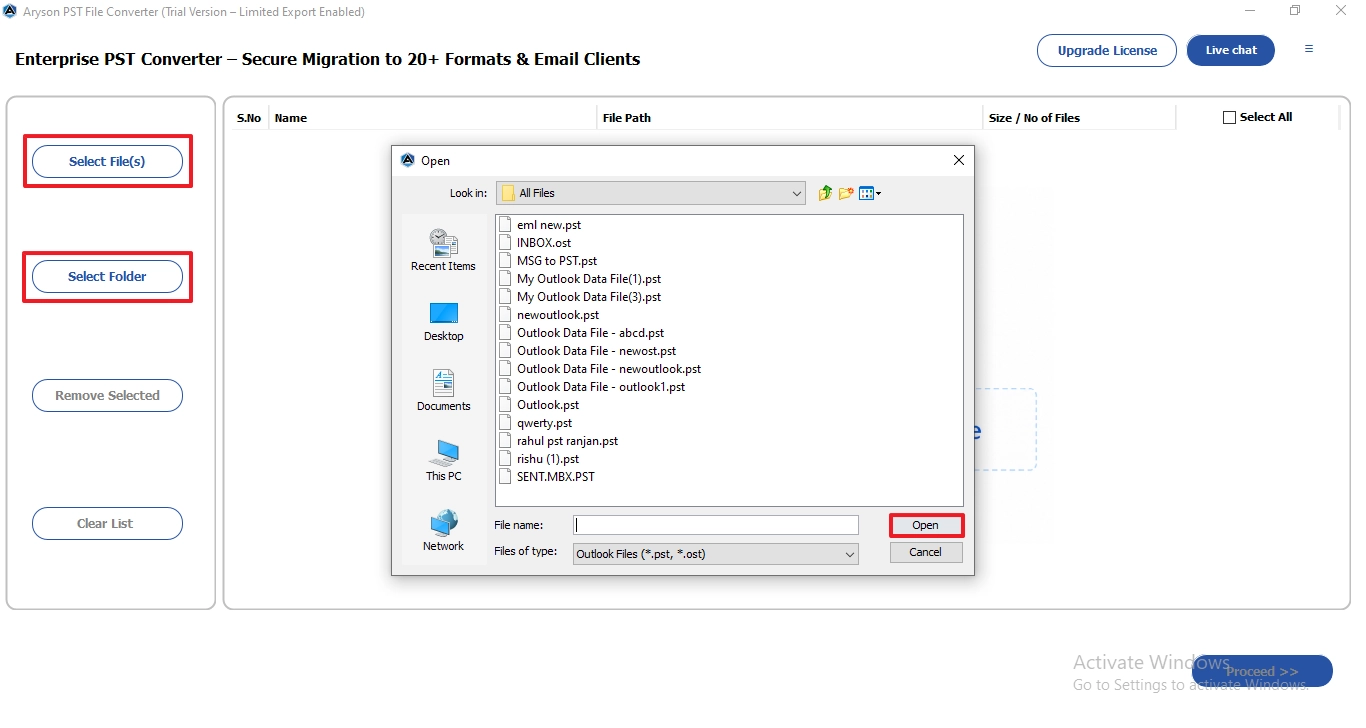Open Recent Items in the places bar
This screenshot has height=728, width=1366.
coord(443,250)
